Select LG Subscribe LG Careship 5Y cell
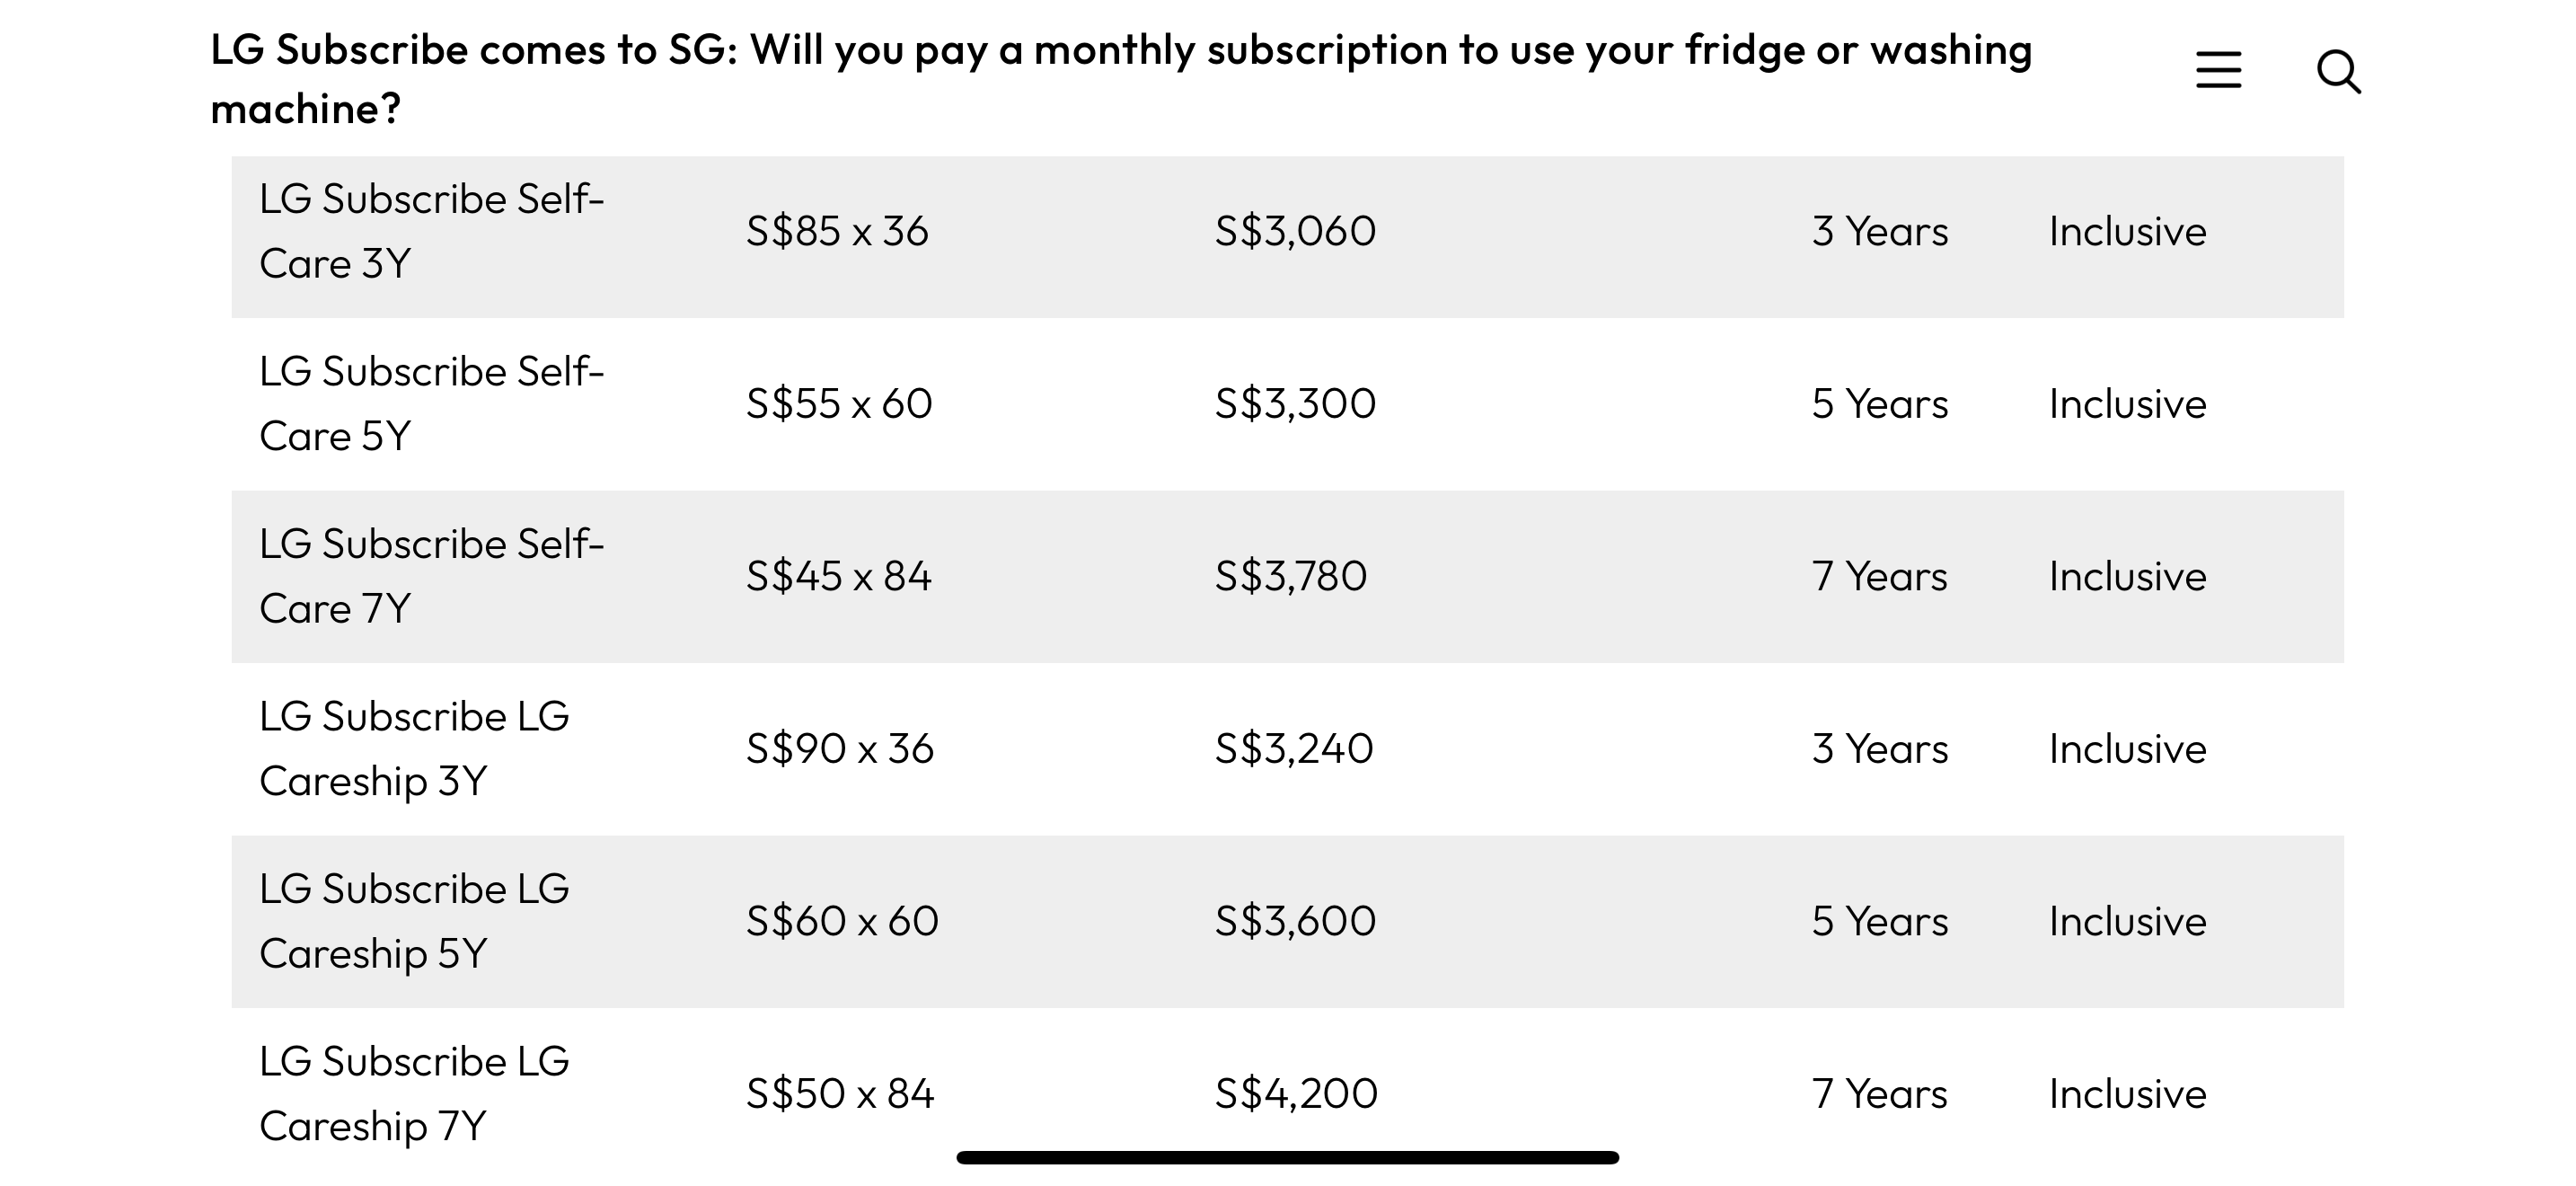The height and width of the screenshot is (1186, 2576). (x=414, y=921)
